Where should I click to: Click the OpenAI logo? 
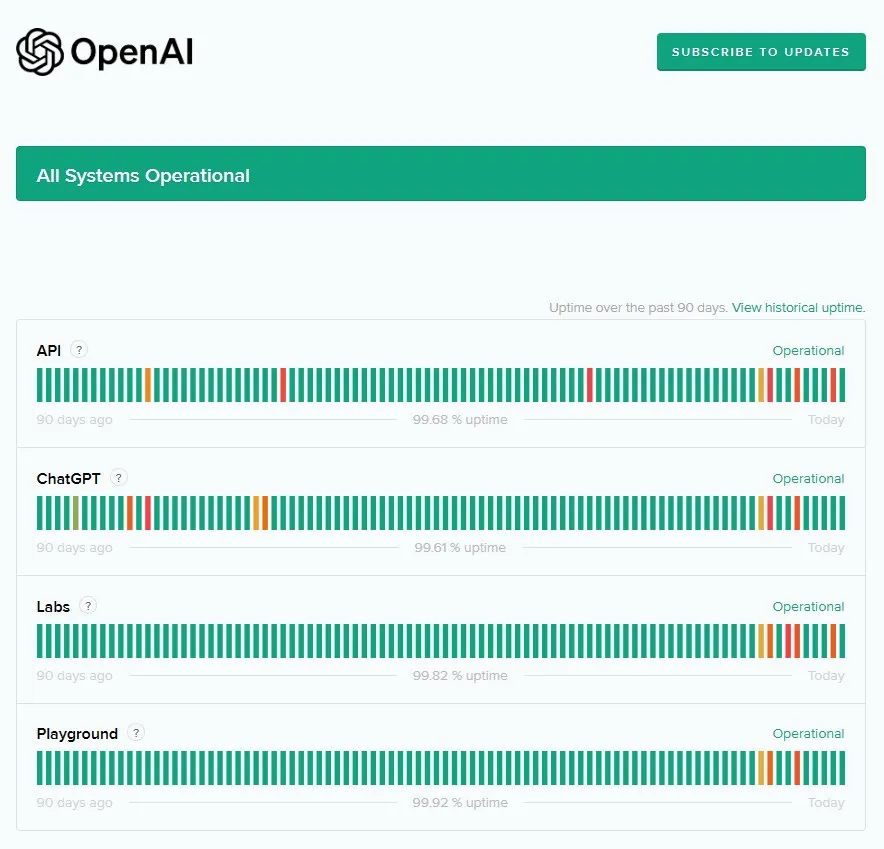[x=105, y=52]
